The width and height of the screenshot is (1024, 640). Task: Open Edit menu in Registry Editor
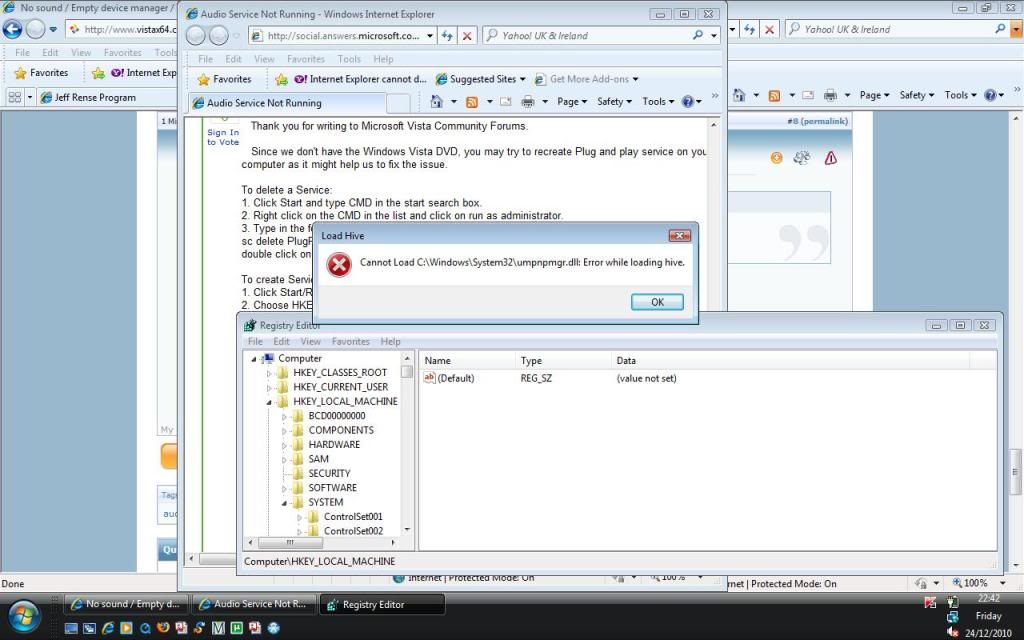pyautogui.click(x=281, y=342)
